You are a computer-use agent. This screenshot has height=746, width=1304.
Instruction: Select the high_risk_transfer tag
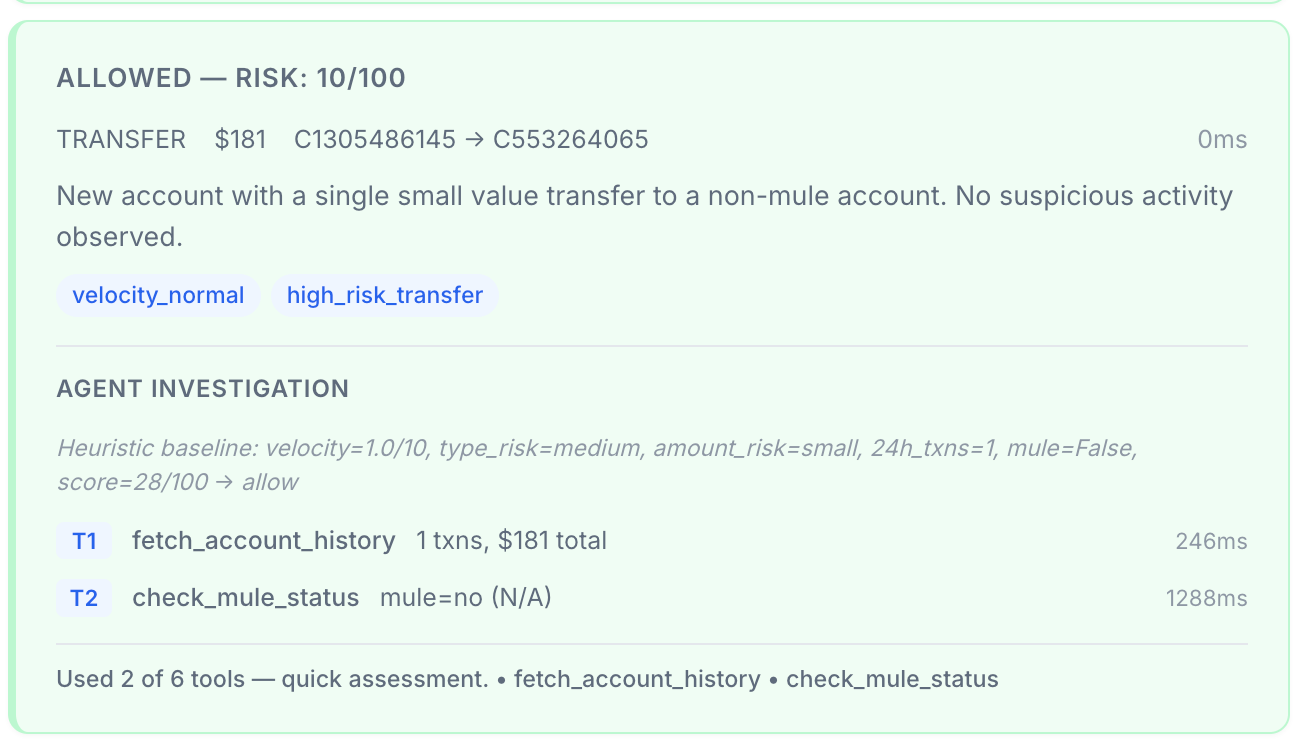tap(385, 295)
